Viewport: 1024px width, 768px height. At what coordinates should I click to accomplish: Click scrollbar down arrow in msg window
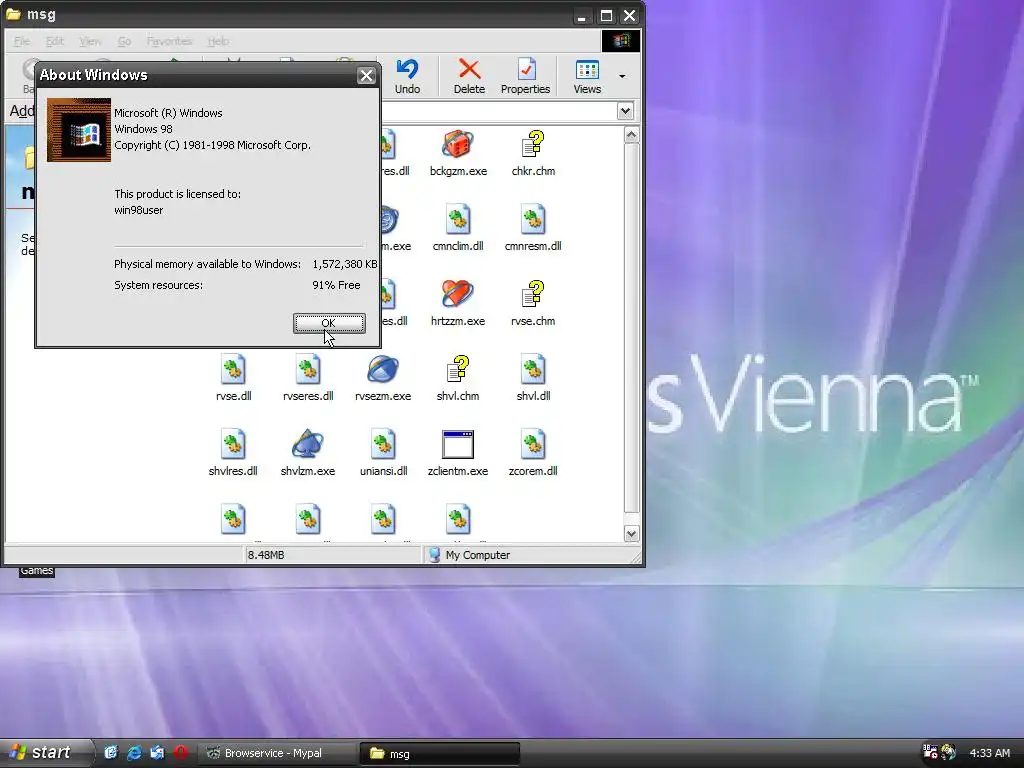(x=631, y=534)
